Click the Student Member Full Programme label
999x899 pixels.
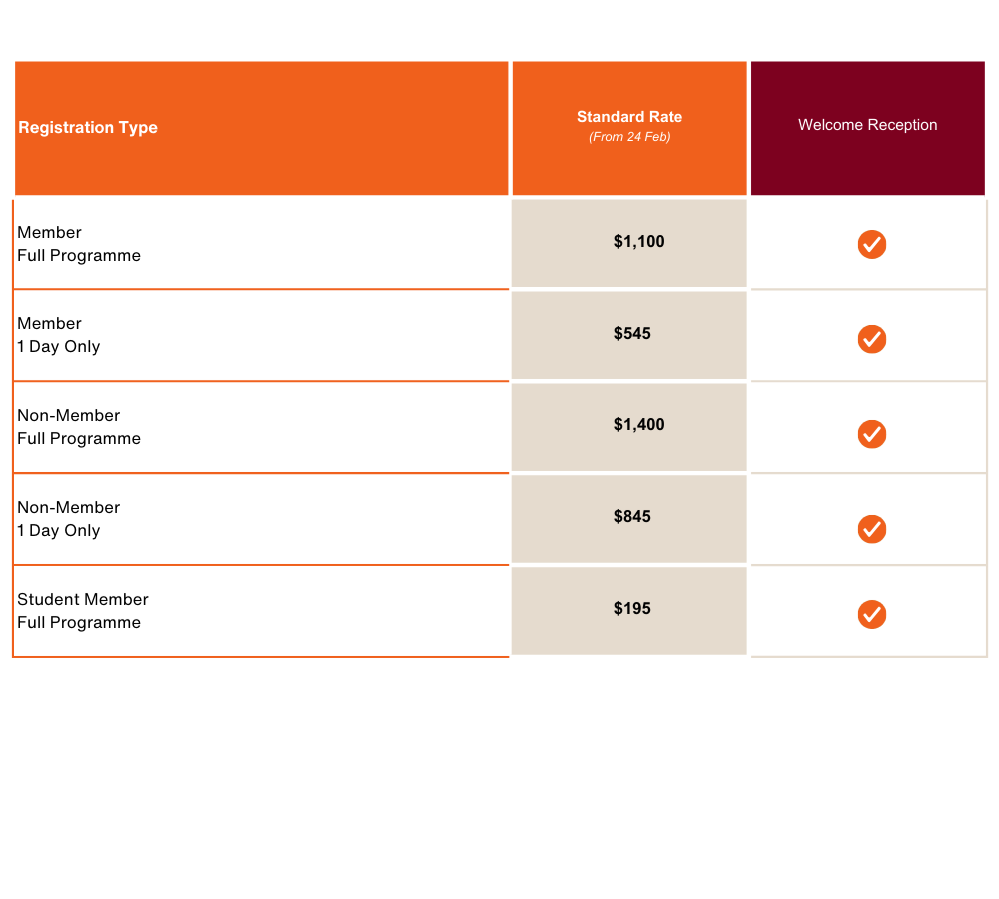pyautogui.click(x=83, y=611)
